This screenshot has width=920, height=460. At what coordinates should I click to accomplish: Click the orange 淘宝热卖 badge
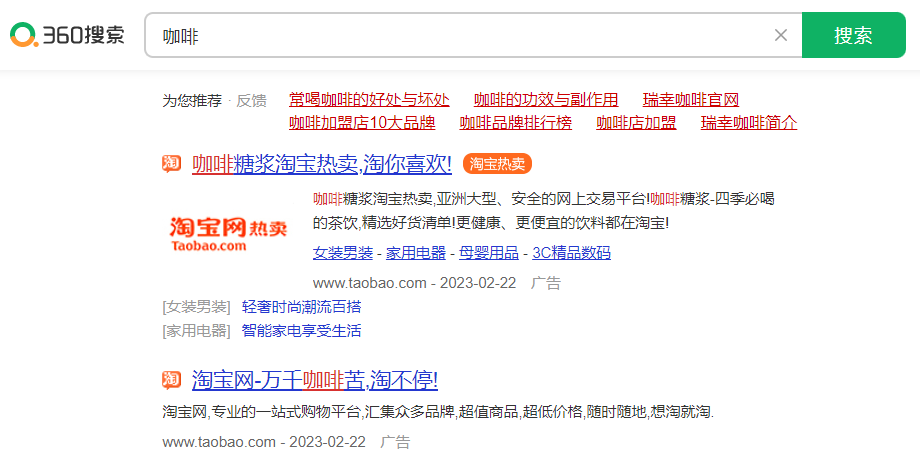(x=497, y=164)
